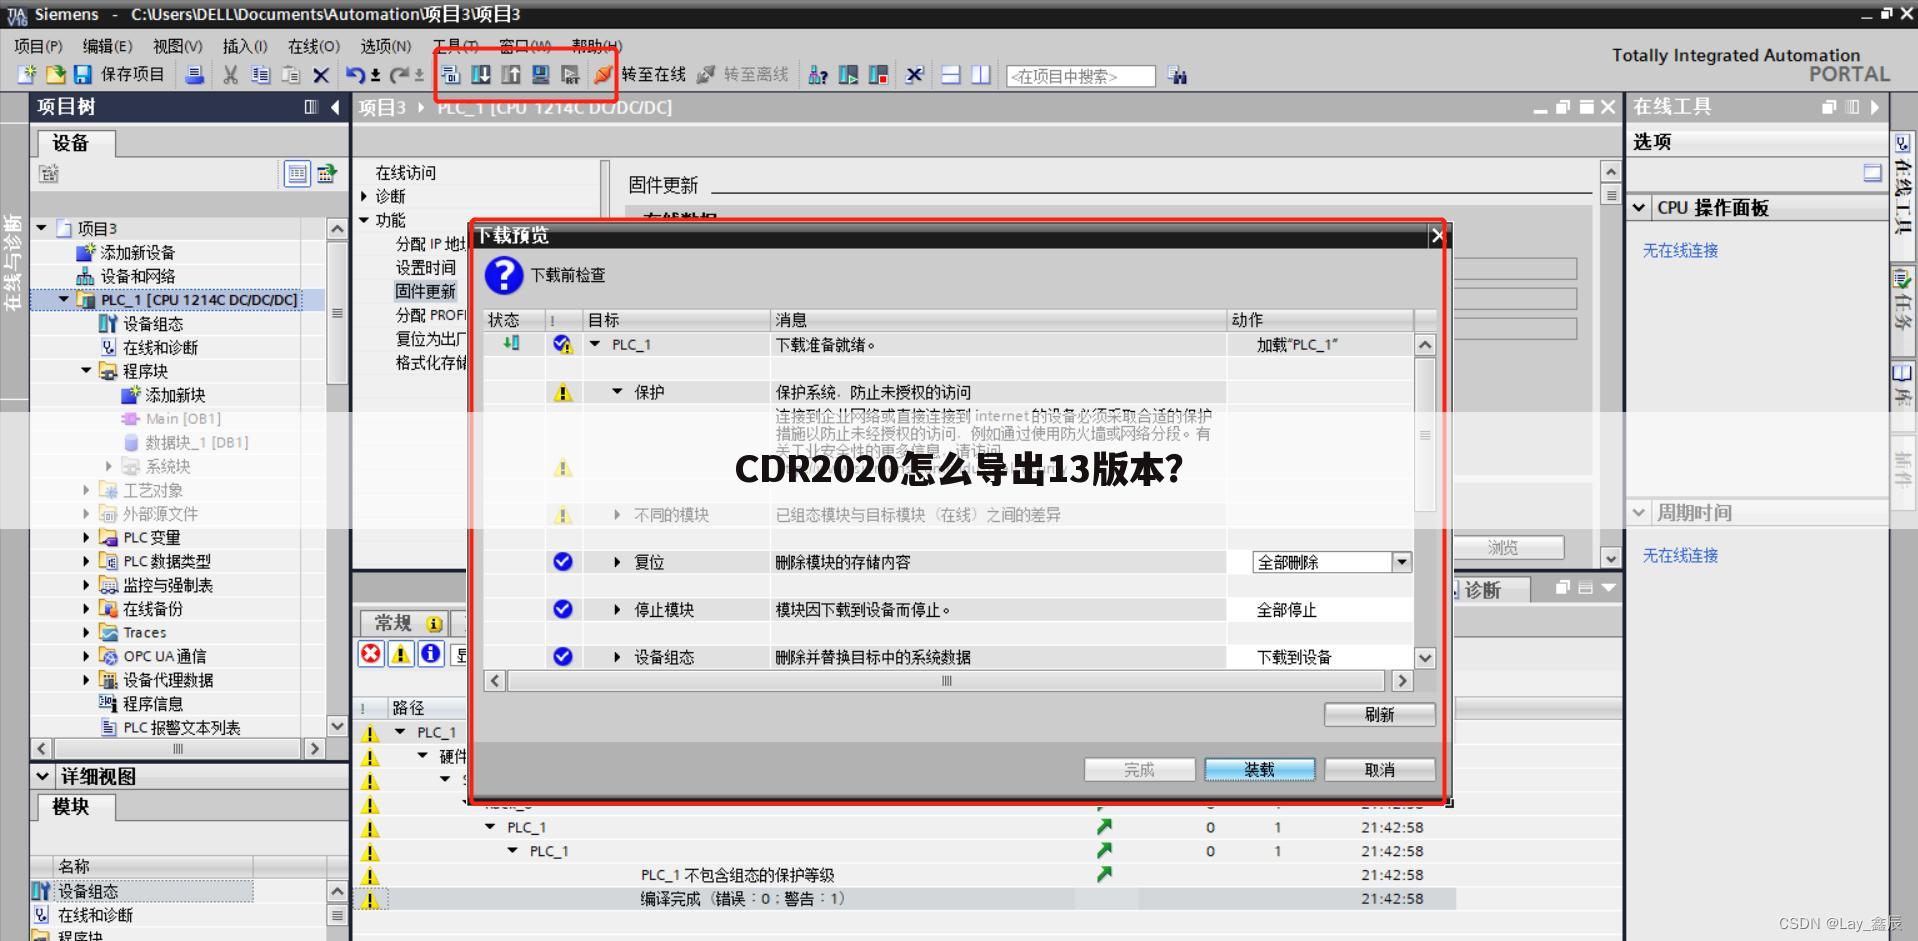Open the 编辑(E) menu
The image size is (1918, 941).
[x=107, y=46]
